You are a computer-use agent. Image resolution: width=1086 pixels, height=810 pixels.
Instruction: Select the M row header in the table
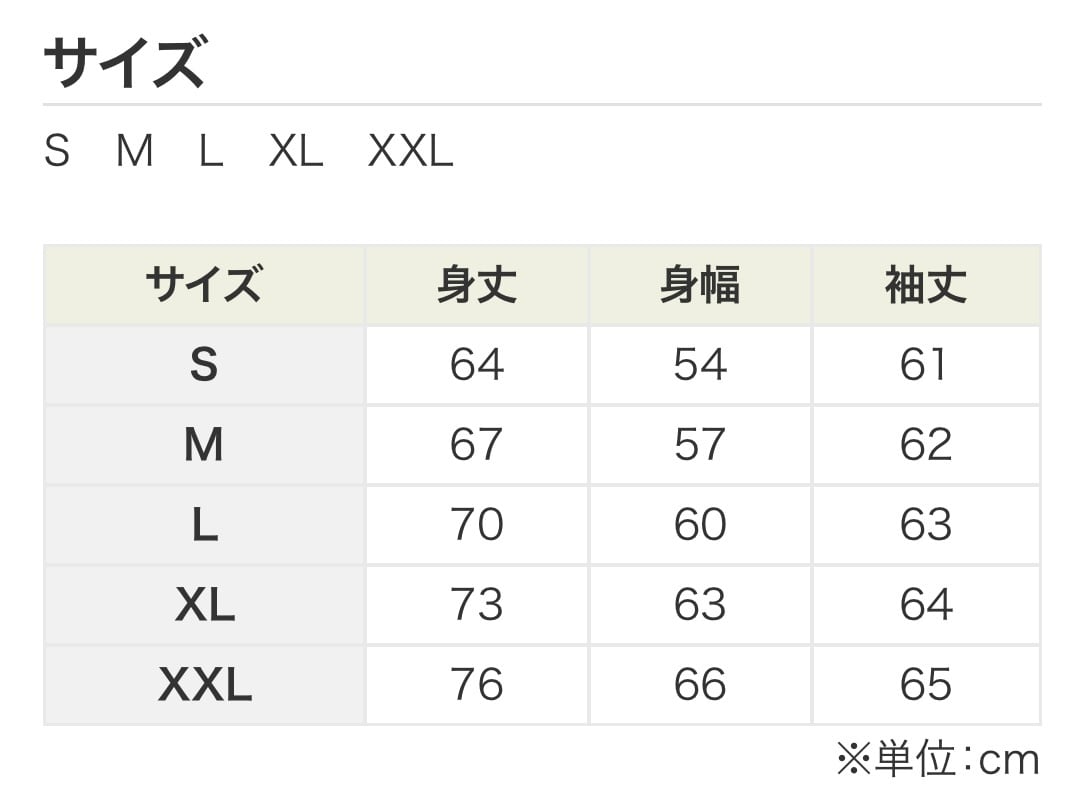(204, 445)
